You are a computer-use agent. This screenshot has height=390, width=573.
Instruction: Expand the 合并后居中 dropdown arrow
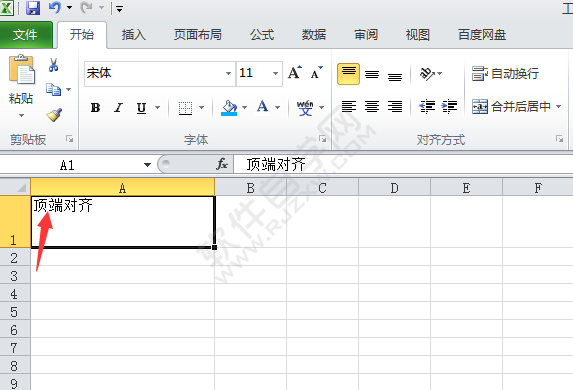(558, 107)
